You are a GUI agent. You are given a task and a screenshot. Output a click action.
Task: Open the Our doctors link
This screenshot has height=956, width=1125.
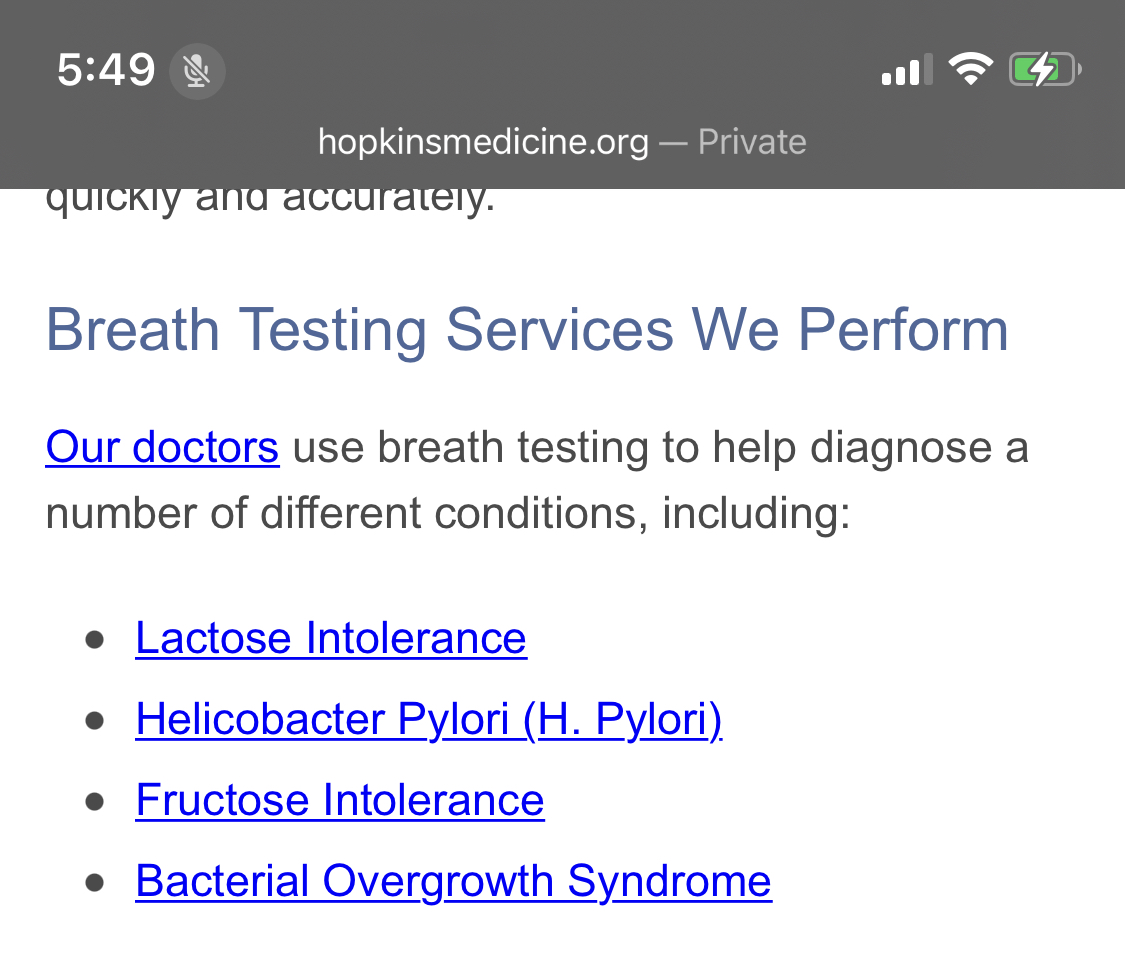click(x=162, y=447)
